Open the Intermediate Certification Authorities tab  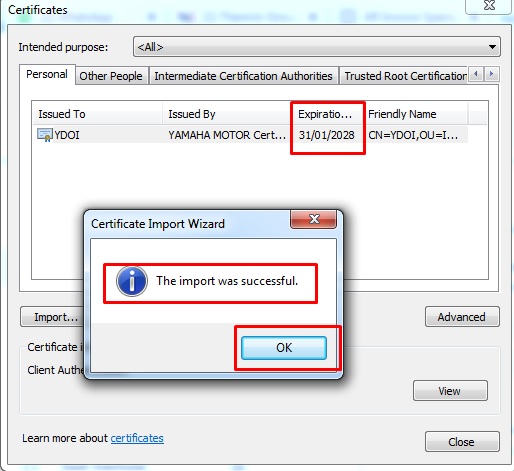(x=243, y=76)
